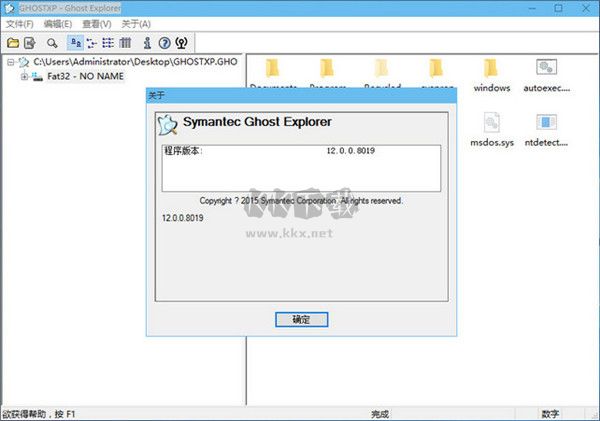Click the extract toolbar icon beside Open
Image resolution: width=600 pixels, height=421 pixels.
click(30, 43)
